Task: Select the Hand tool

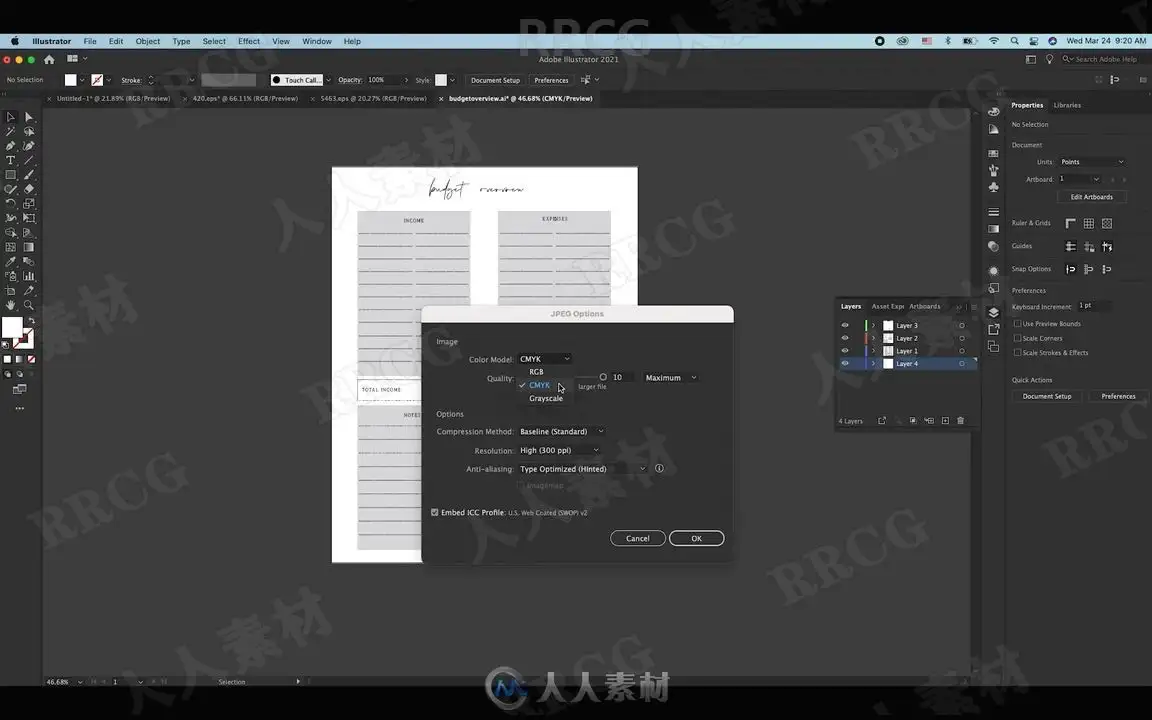Action: tap(10, 305)
